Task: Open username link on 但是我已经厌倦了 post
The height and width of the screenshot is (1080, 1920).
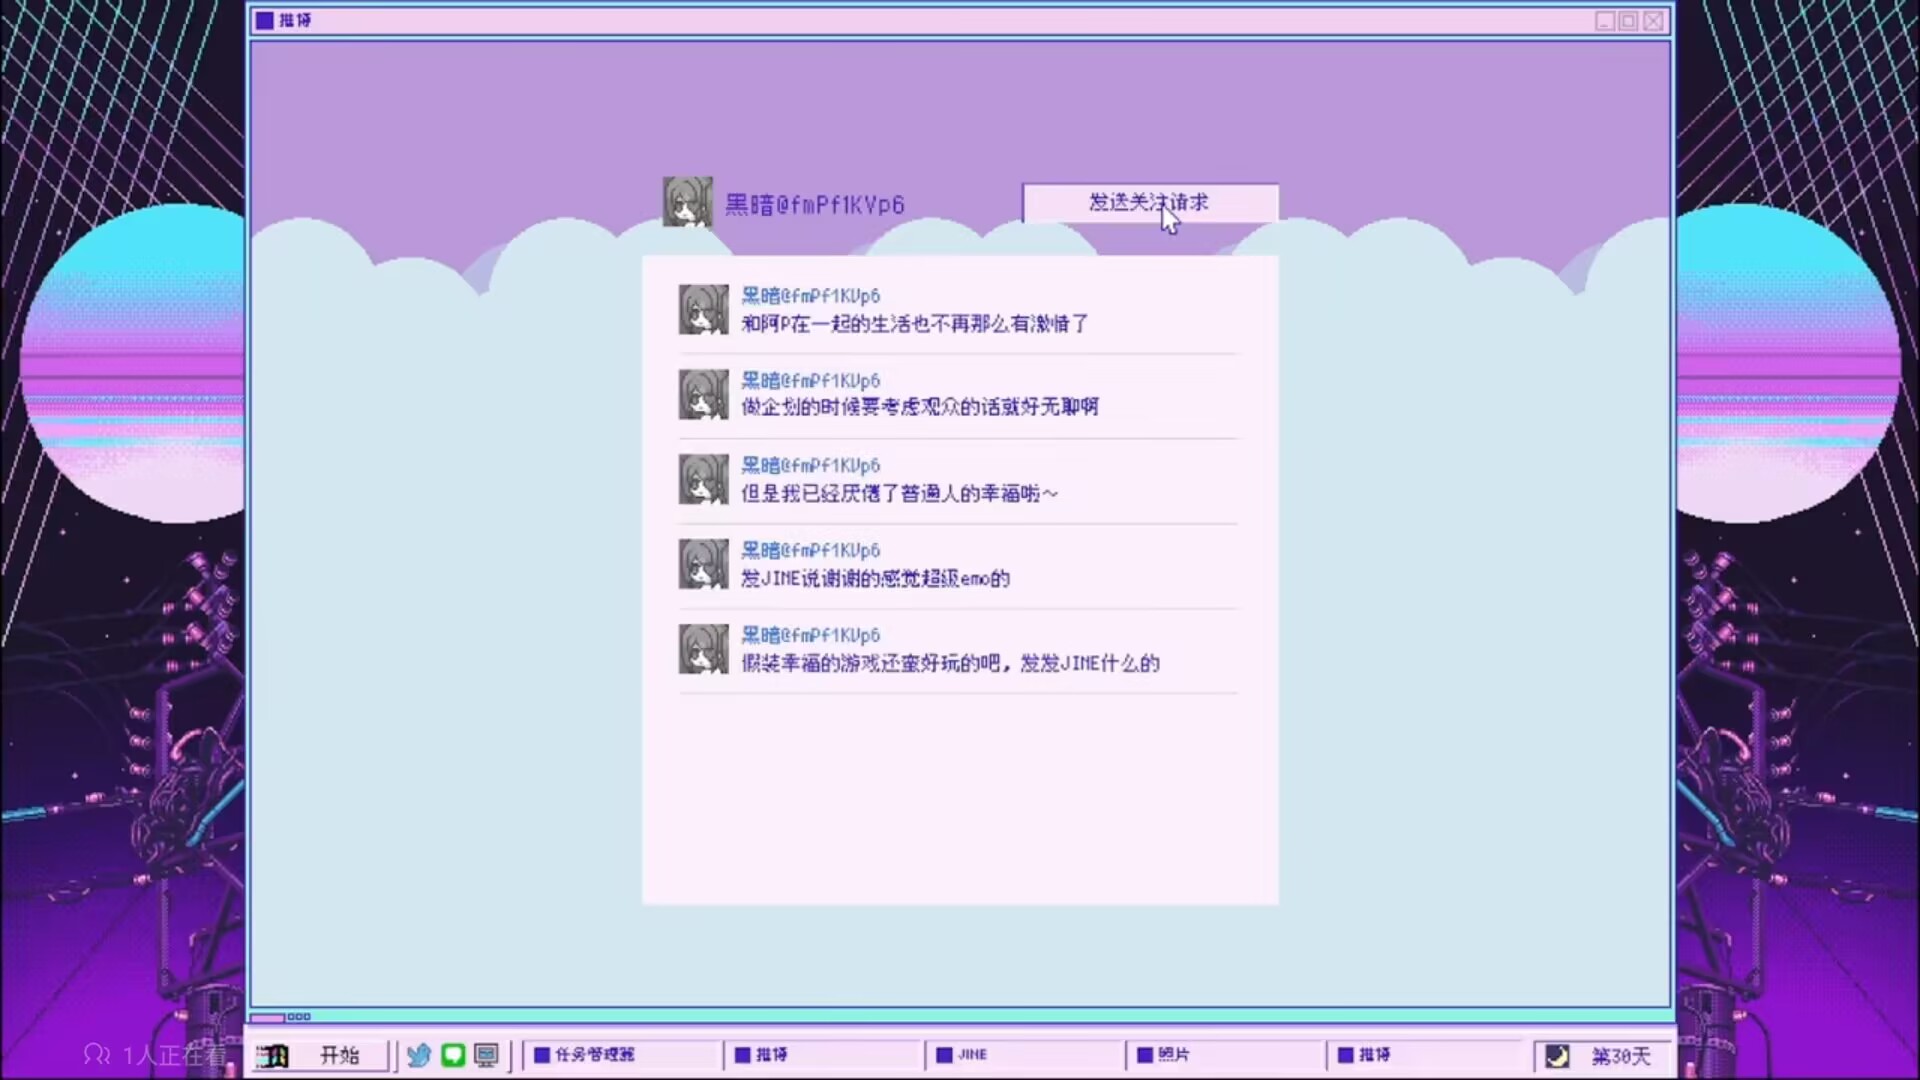Action: click(810, 465)
